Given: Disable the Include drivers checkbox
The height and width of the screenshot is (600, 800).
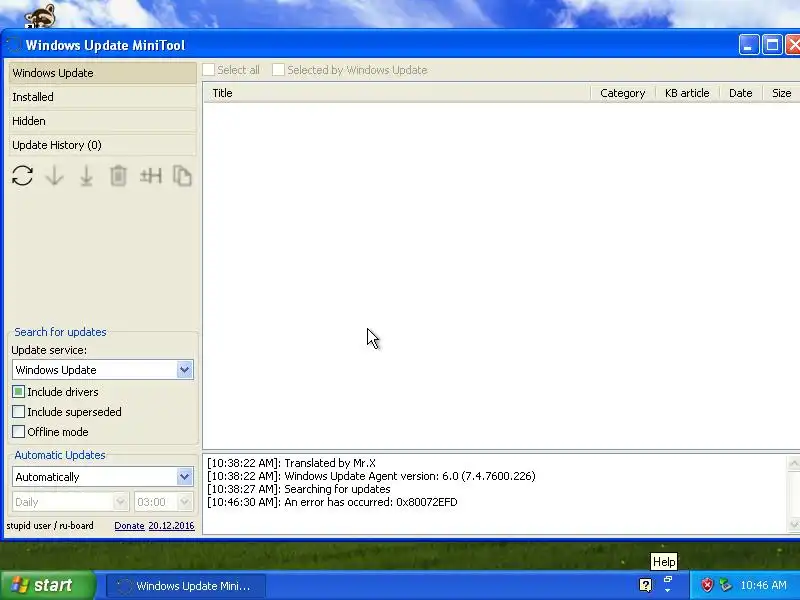Looking at the screenshot, I should pyautogui.click(x=18, y=392).
